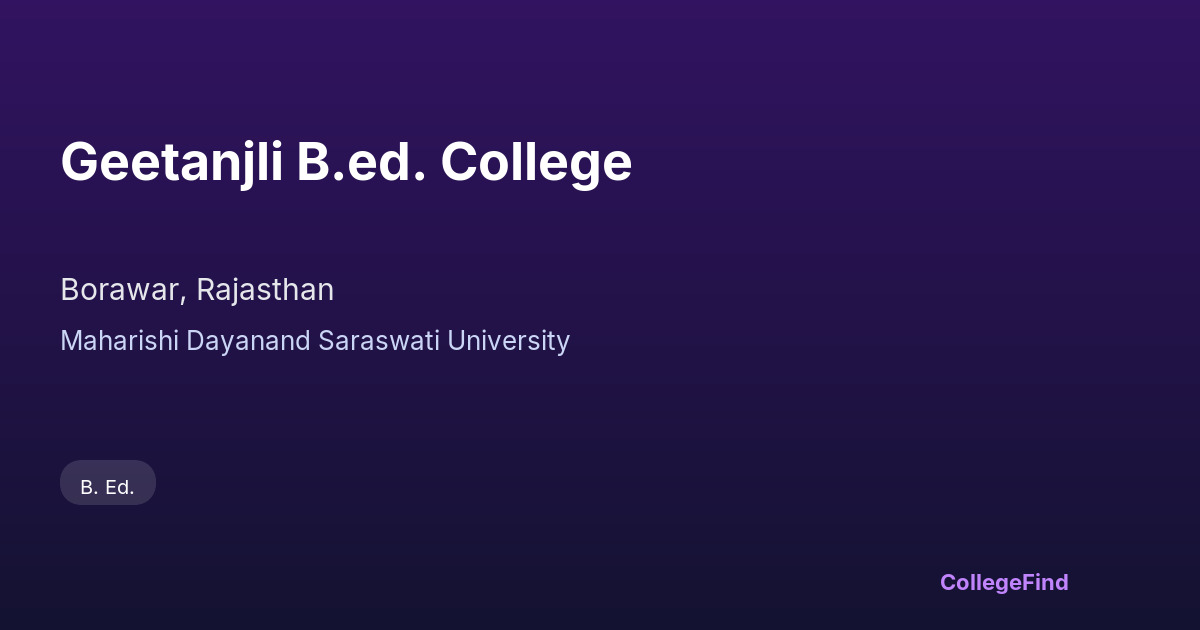
Task: Click the word University
Action: (508, 341)
